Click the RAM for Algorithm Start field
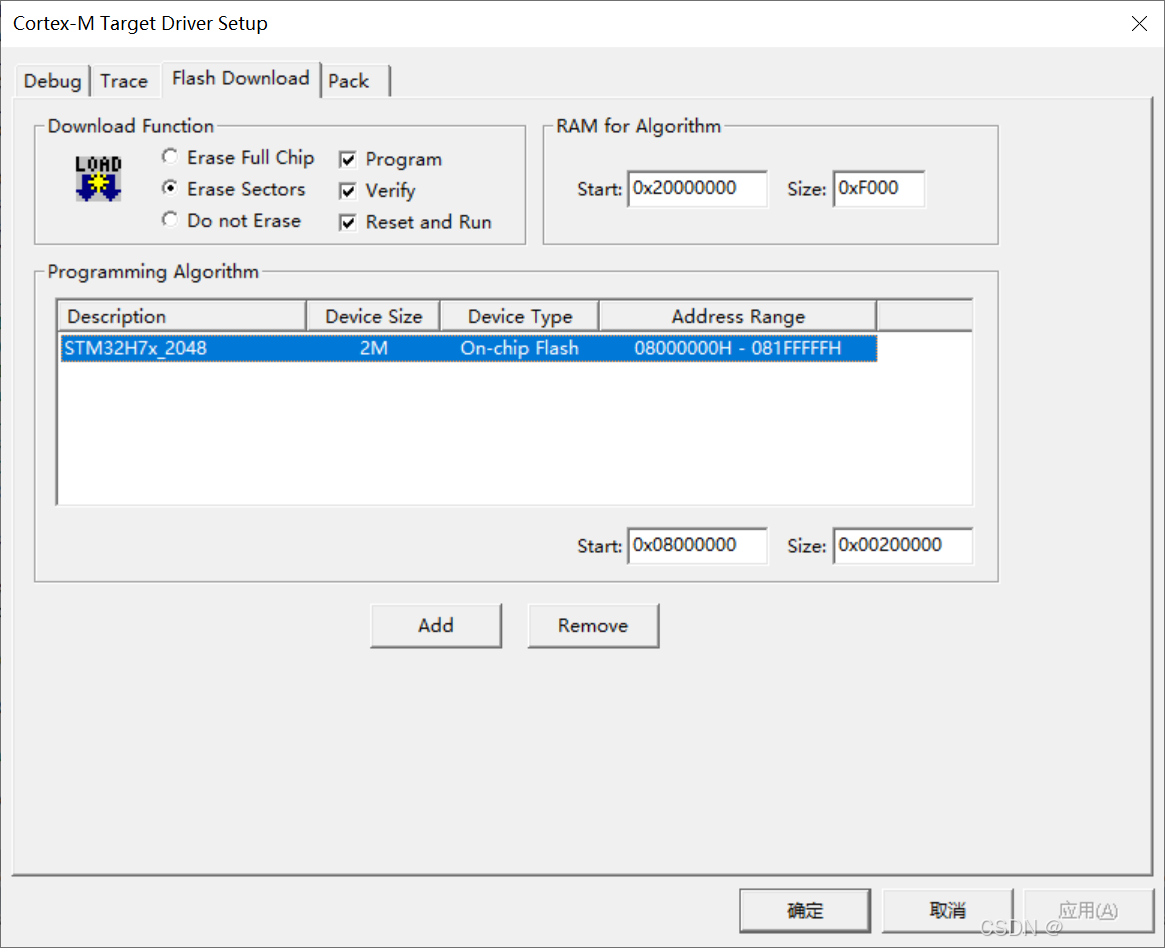Image resolution: width=1165 pixels, height=948 pixels. point(698,189)
